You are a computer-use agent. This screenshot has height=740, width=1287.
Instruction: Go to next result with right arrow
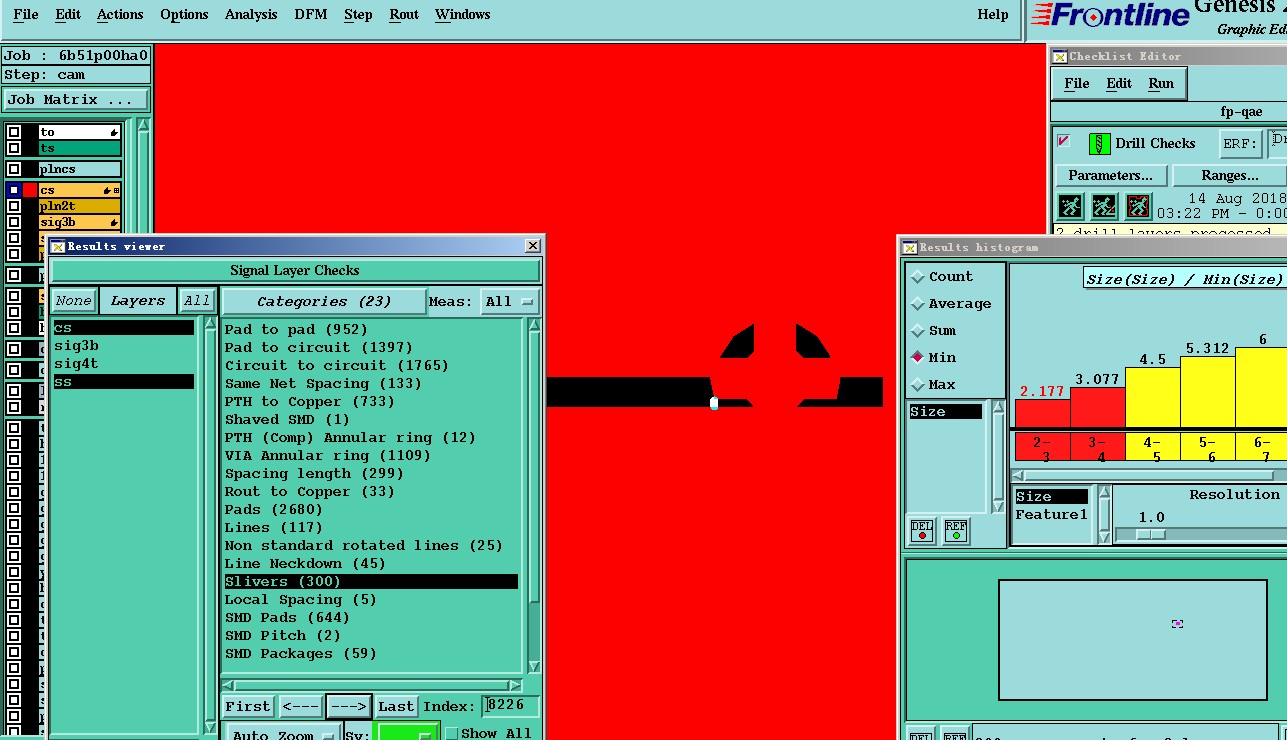349,707
